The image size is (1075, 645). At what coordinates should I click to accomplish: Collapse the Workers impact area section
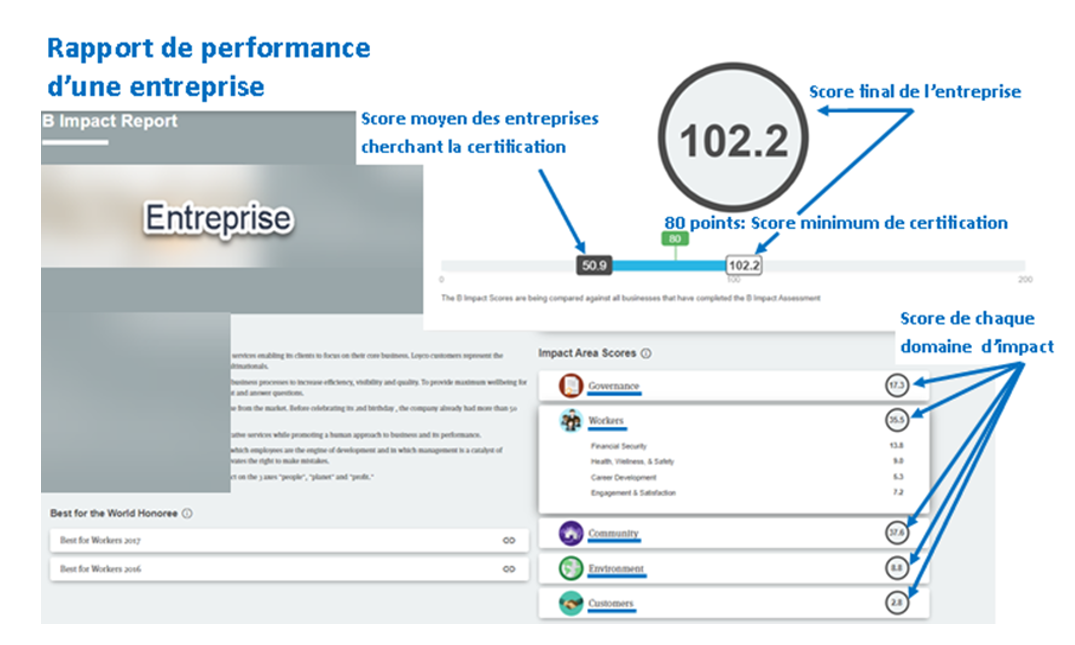tap(606, 422)
